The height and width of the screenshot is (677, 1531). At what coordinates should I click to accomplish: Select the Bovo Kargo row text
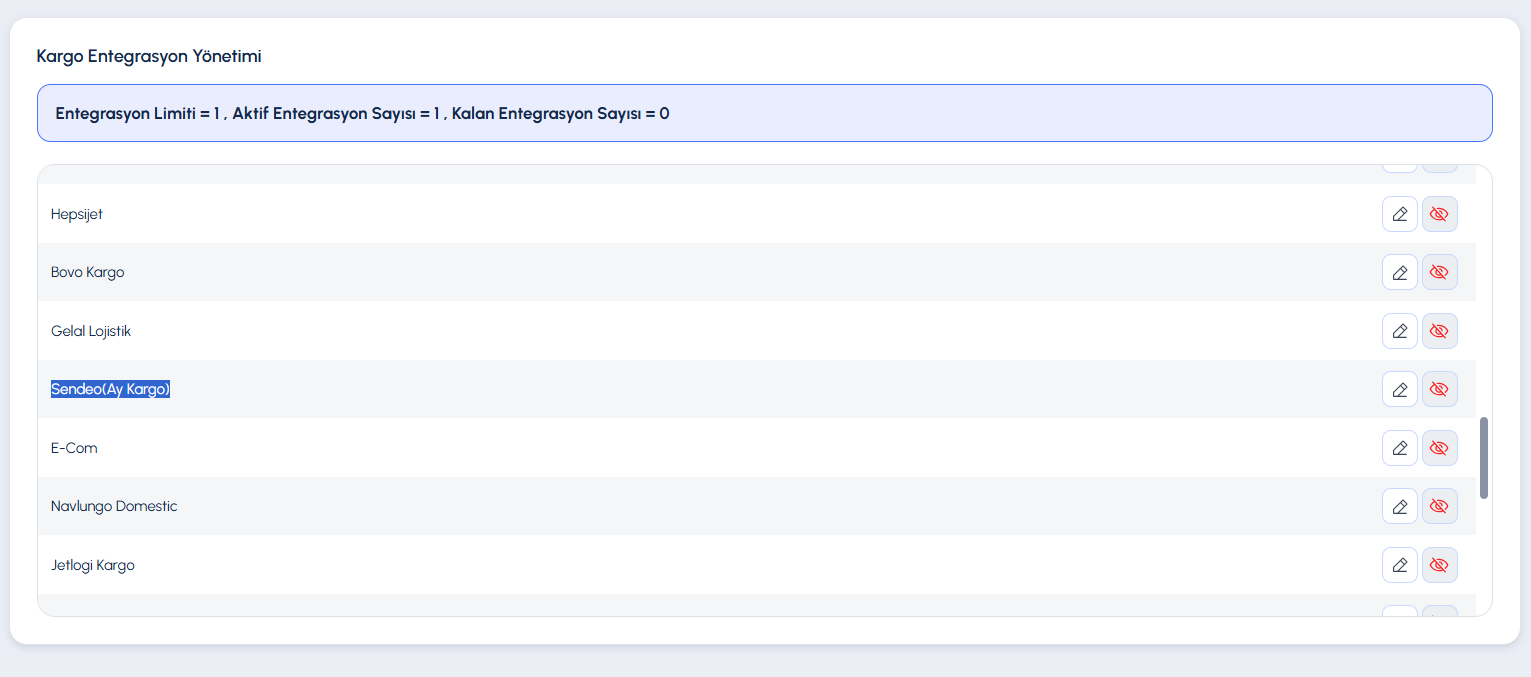coord(88,272)
